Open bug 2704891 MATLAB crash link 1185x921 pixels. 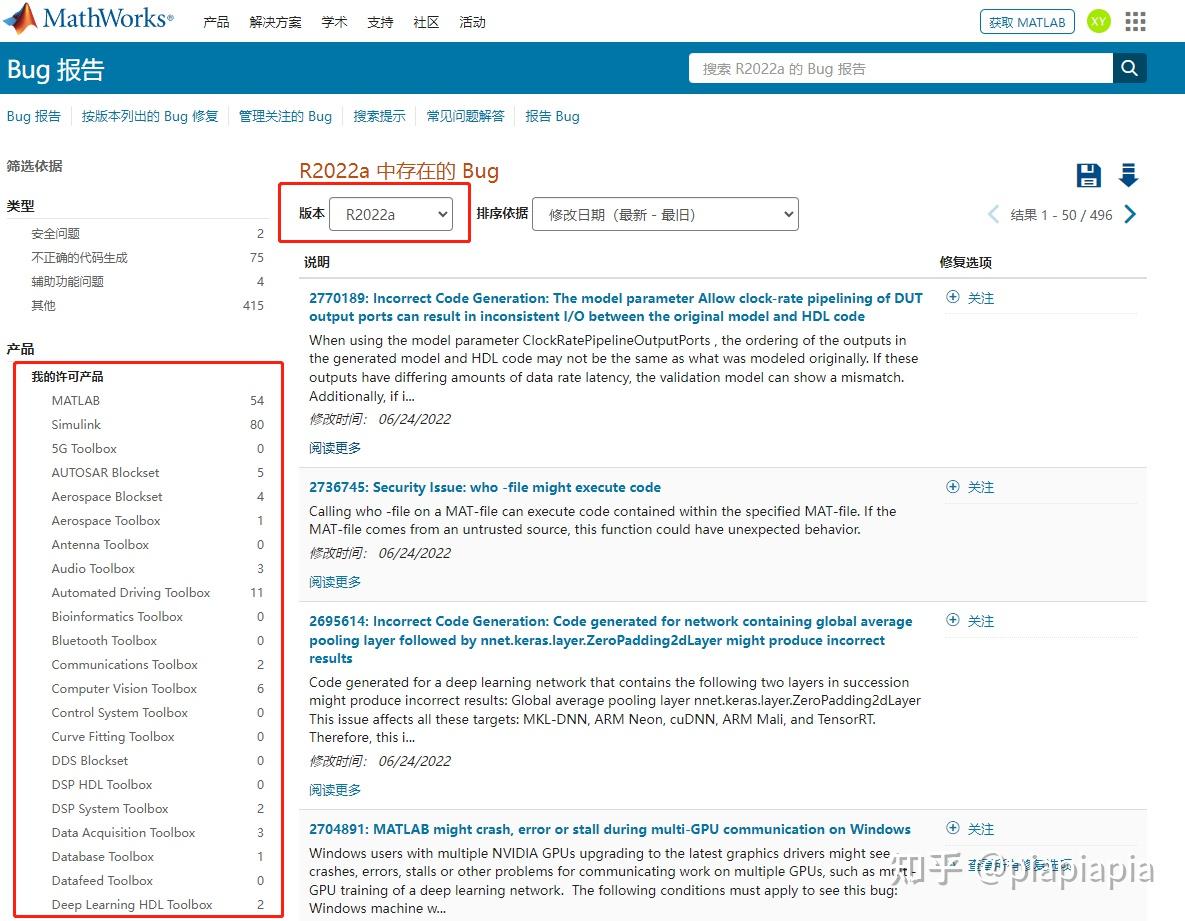[610, 829]
